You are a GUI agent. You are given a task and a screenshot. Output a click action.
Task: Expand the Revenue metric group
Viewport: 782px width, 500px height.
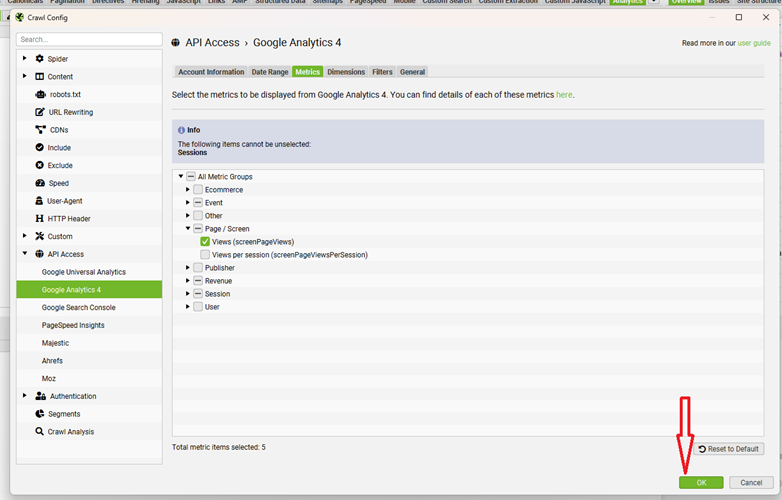(x=188, y=281)
